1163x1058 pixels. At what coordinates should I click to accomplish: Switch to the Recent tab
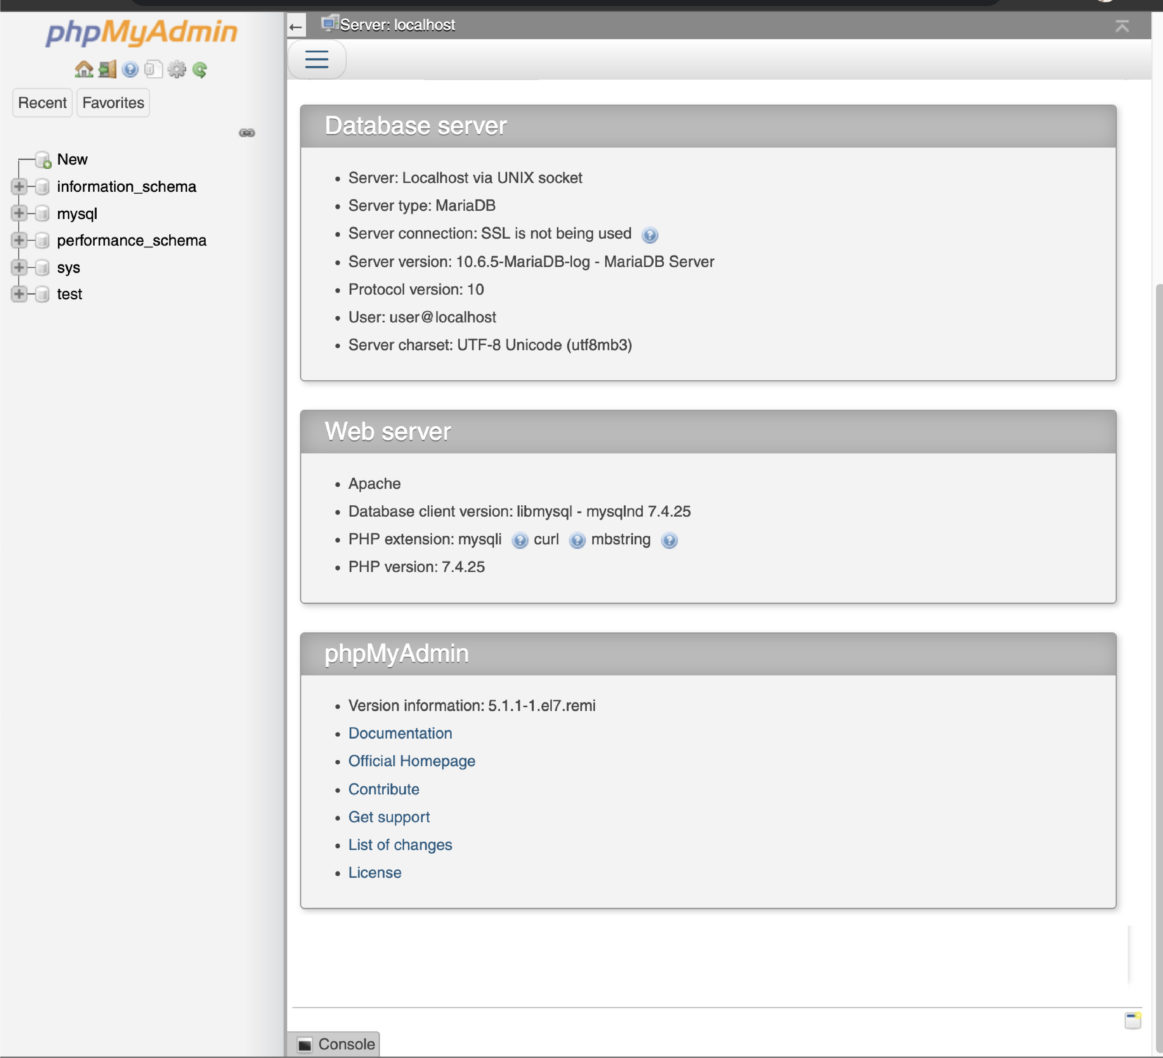[x=42, y=102]
